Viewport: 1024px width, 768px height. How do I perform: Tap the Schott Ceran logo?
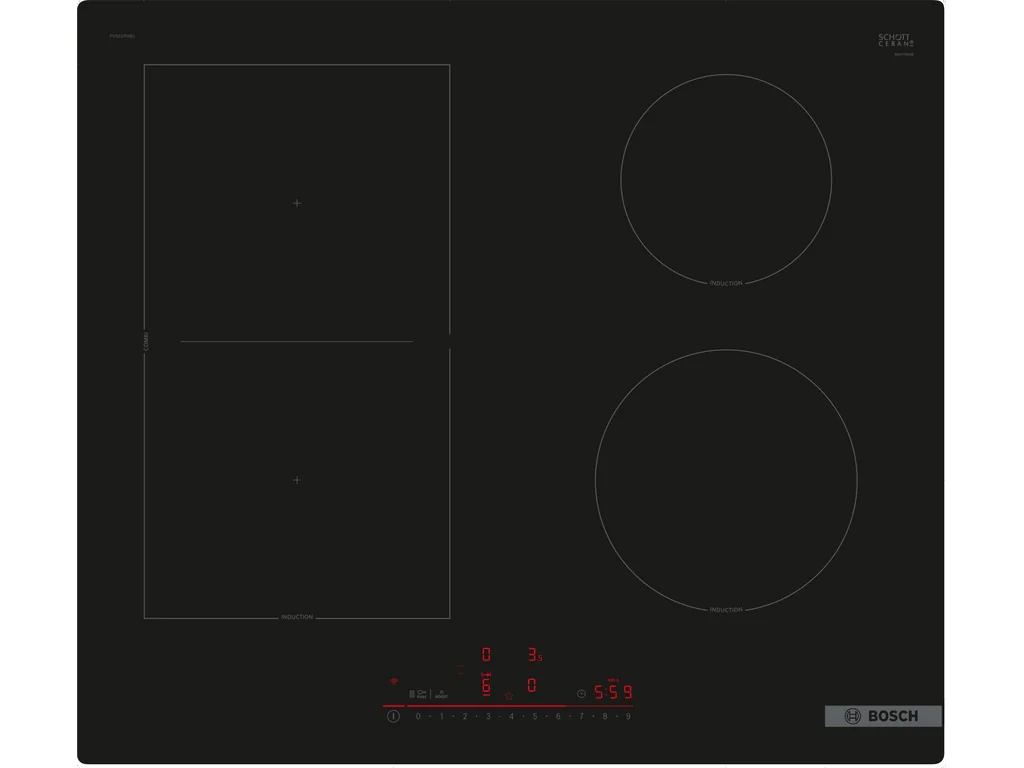pyautogui.click(x=893, y=40)
